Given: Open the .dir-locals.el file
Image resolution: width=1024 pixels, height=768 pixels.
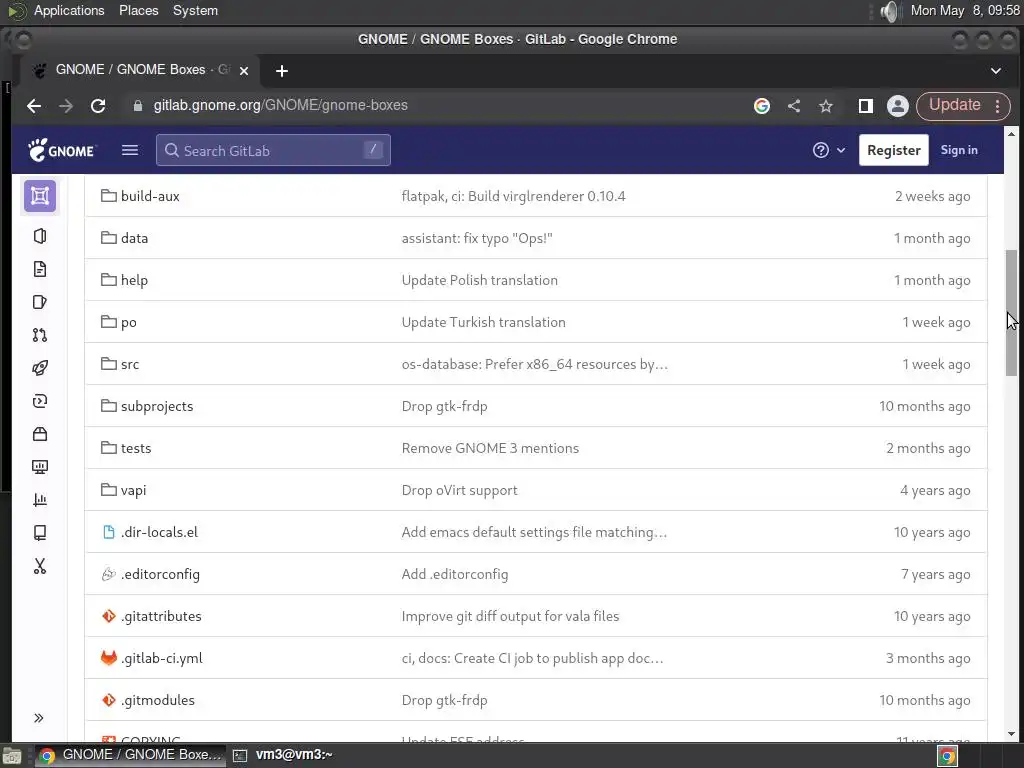Looking at the screenshot, I should pyautogui.click(x=159, y=532).
